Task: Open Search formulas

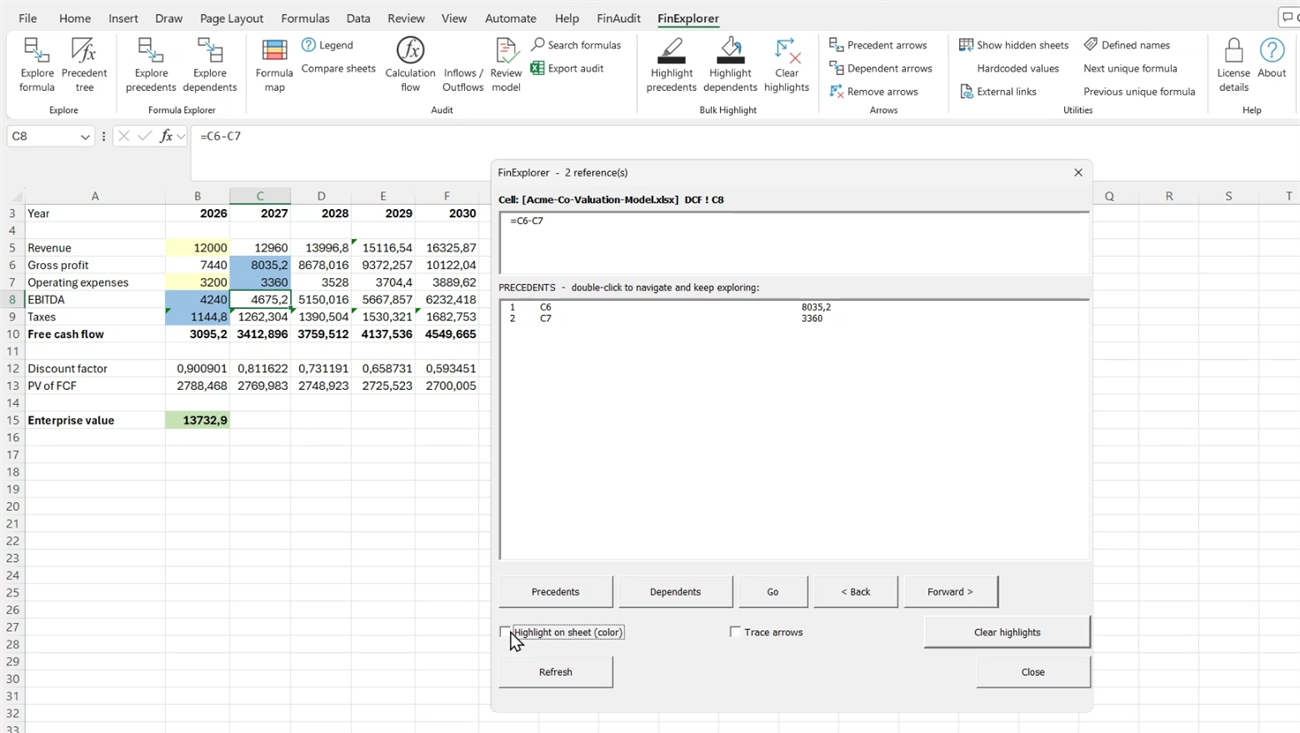Action: (x=576, y=45)
